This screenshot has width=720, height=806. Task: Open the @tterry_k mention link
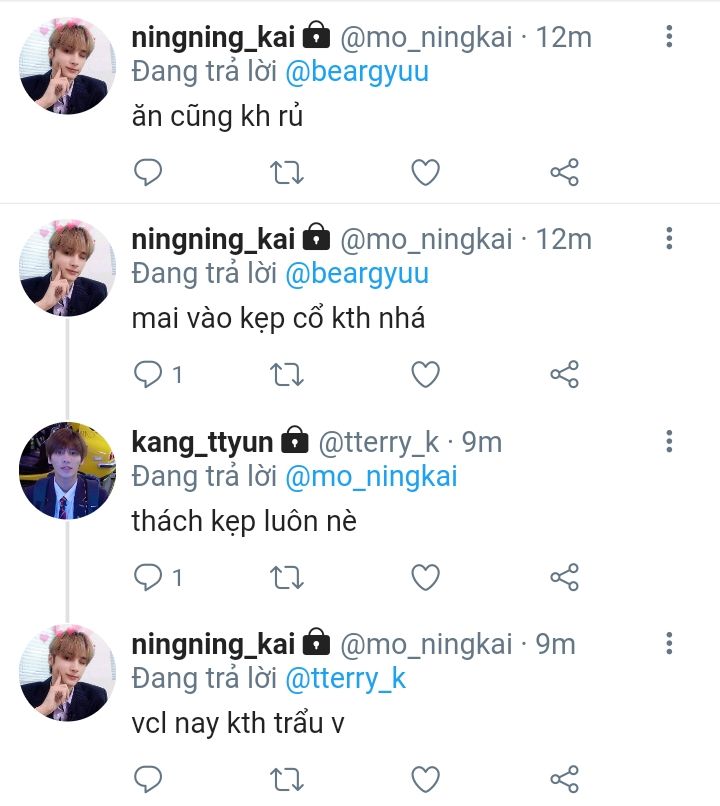[346, 678]
